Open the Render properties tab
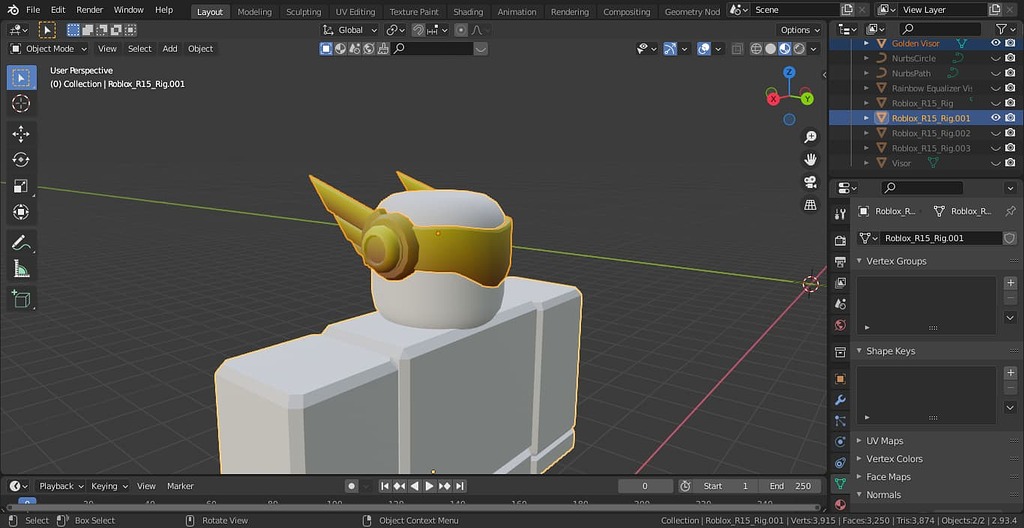 click(x=840, y=240)
